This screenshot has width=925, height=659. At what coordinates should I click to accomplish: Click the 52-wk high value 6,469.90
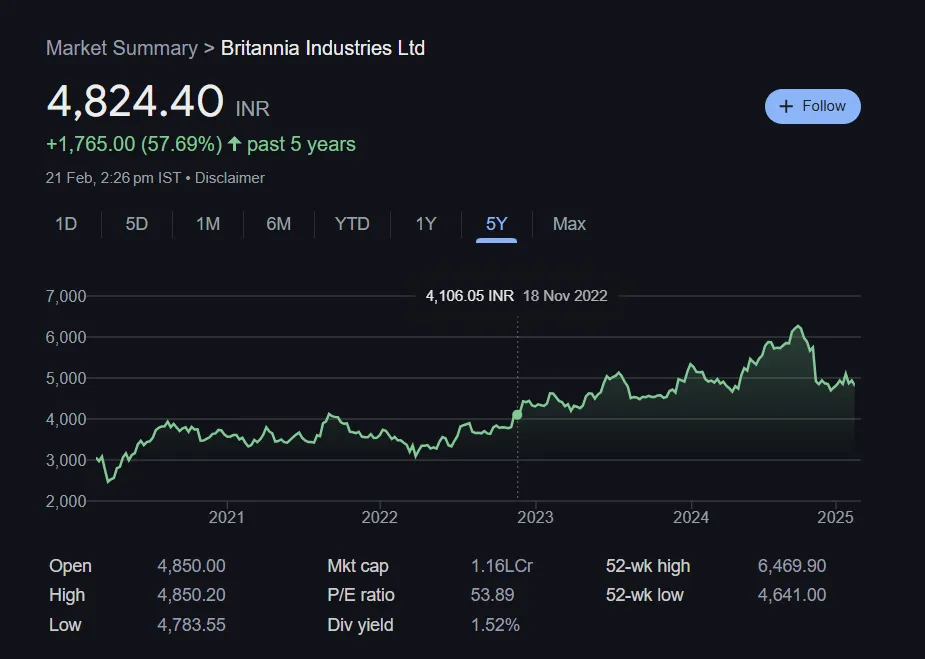pyautogui.click(x=792, y=566)
